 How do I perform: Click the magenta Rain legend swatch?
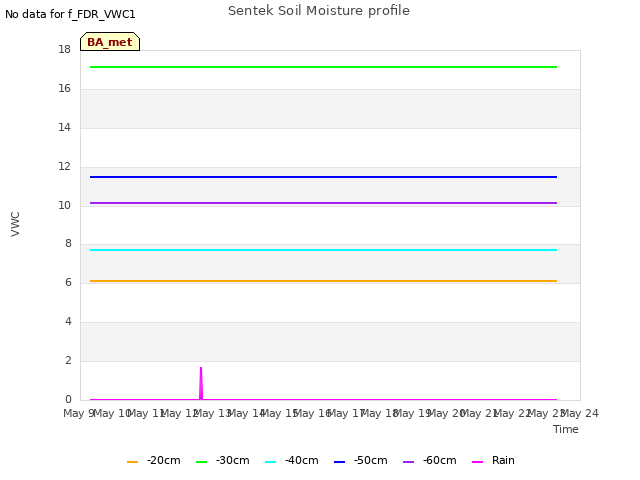point(478,462)
